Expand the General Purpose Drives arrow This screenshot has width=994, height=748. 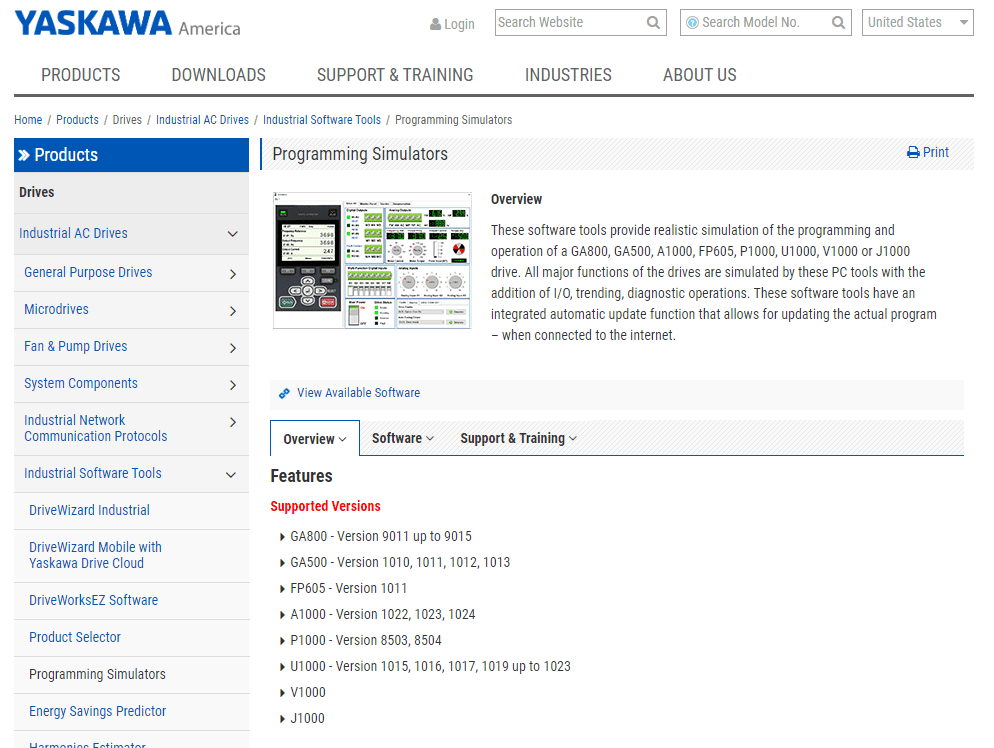click(233, 274)
